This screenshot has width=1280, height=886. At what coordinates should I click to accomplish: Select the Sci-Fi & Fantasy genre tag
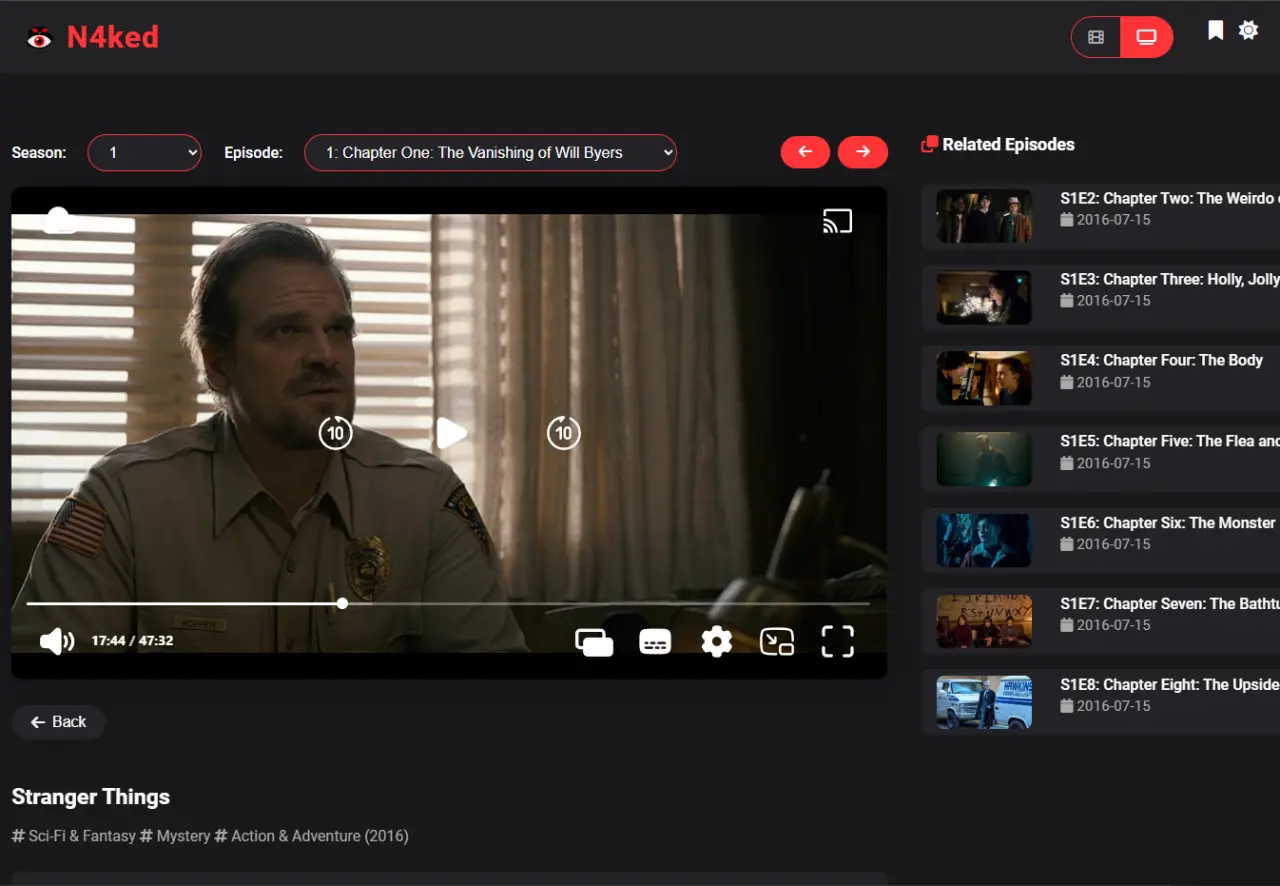(x=74, y=836)
